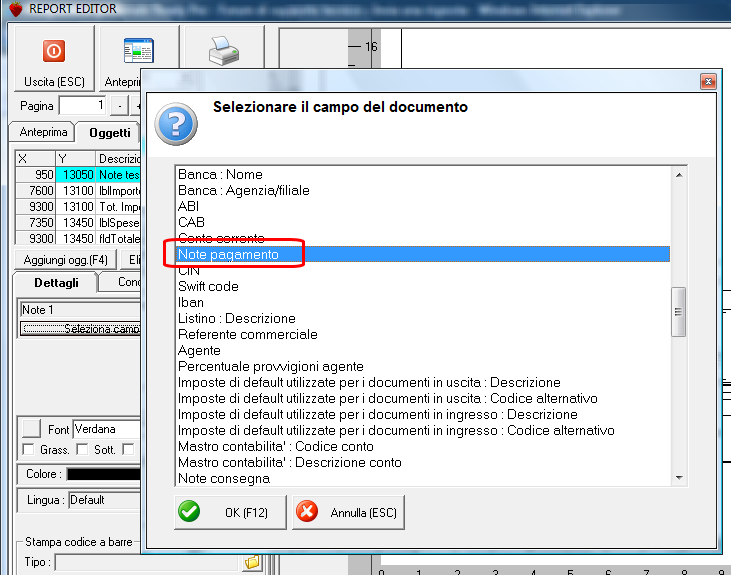This screenshot has height=575, width=731.
Task: Close the field selection dialog
Action: pos(708,82)
